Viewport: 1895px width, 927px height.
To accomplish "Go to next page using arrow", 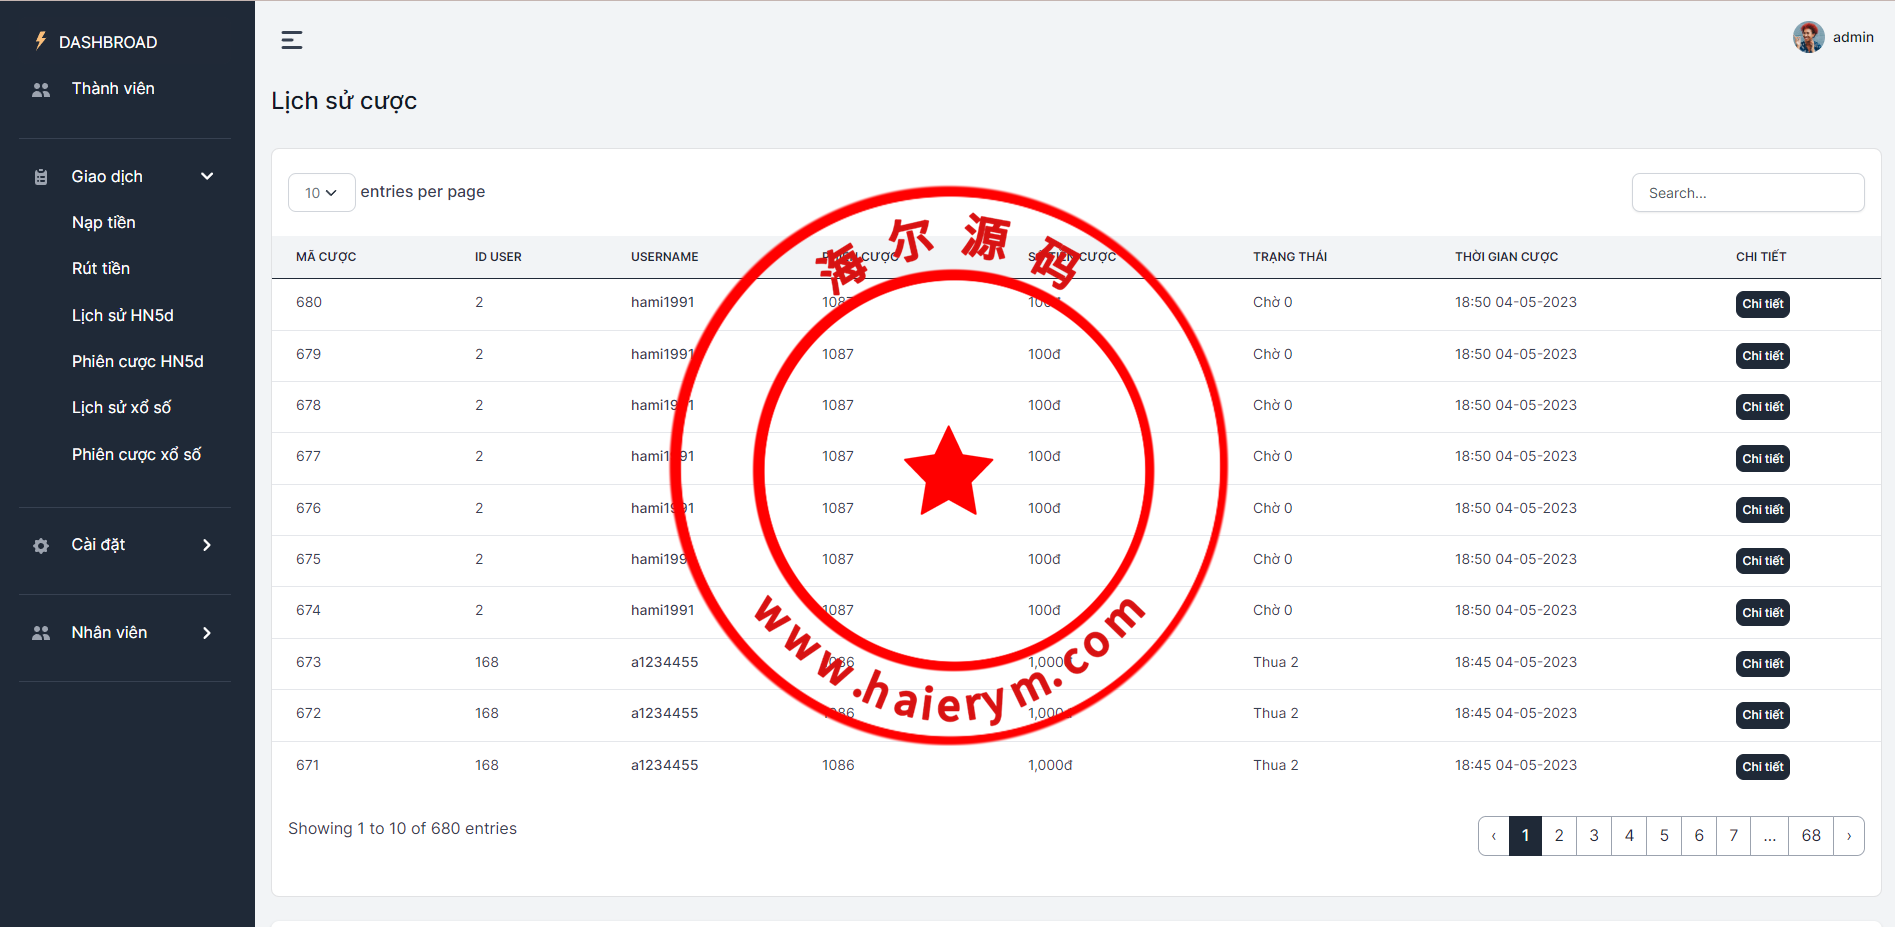I will 1848,836.
